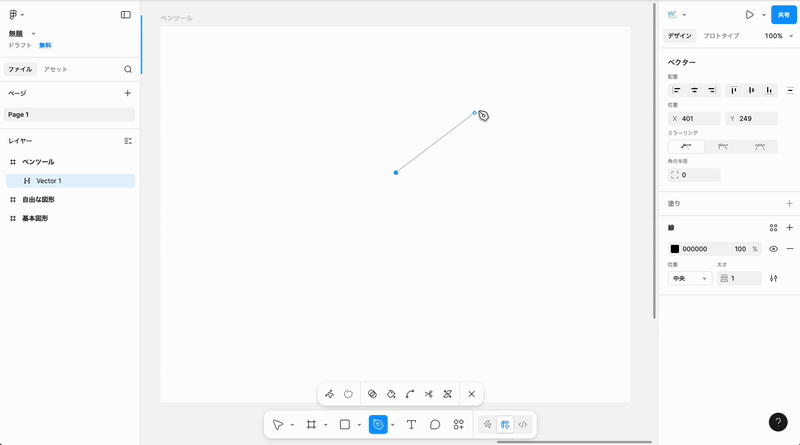Toggle the left sidebar panel icon
800x445 pixels.
(126, 15)
